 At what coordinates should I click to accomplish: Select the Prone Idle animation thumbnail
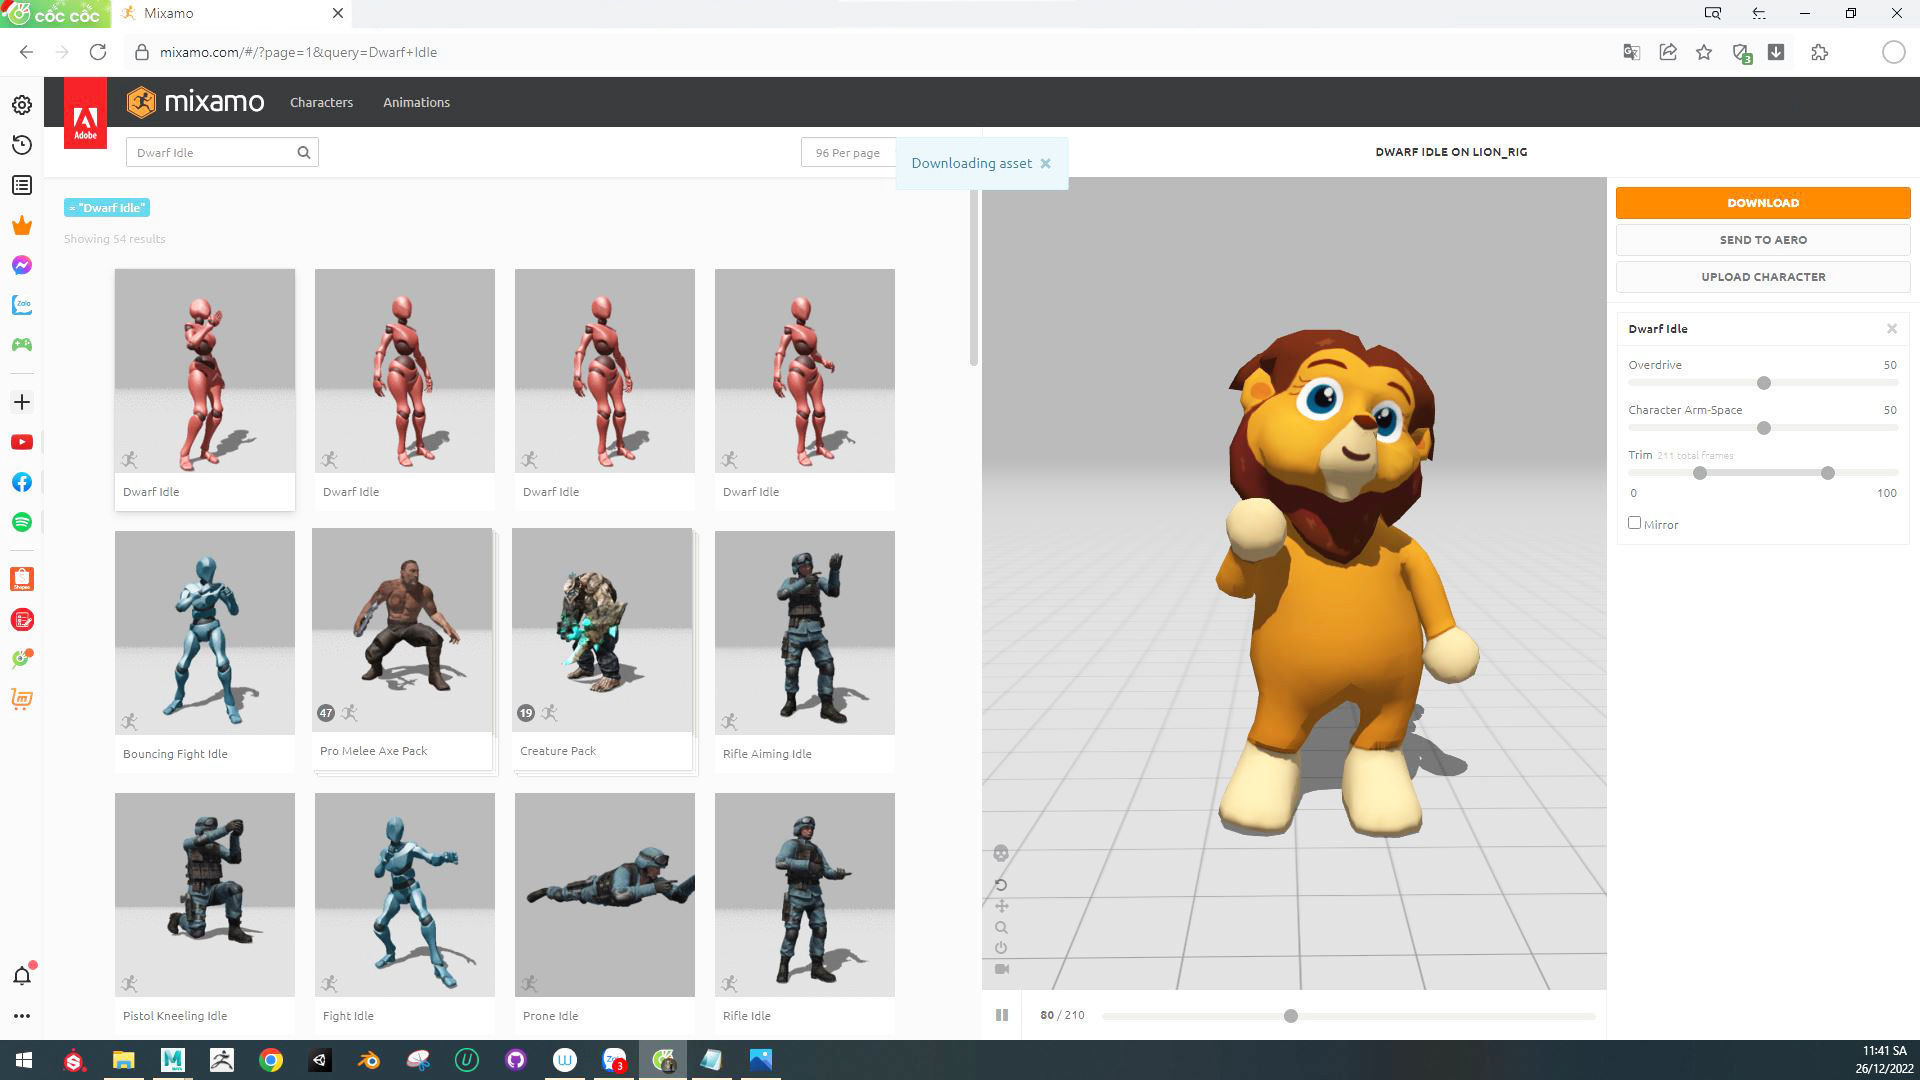click(605, 895)
